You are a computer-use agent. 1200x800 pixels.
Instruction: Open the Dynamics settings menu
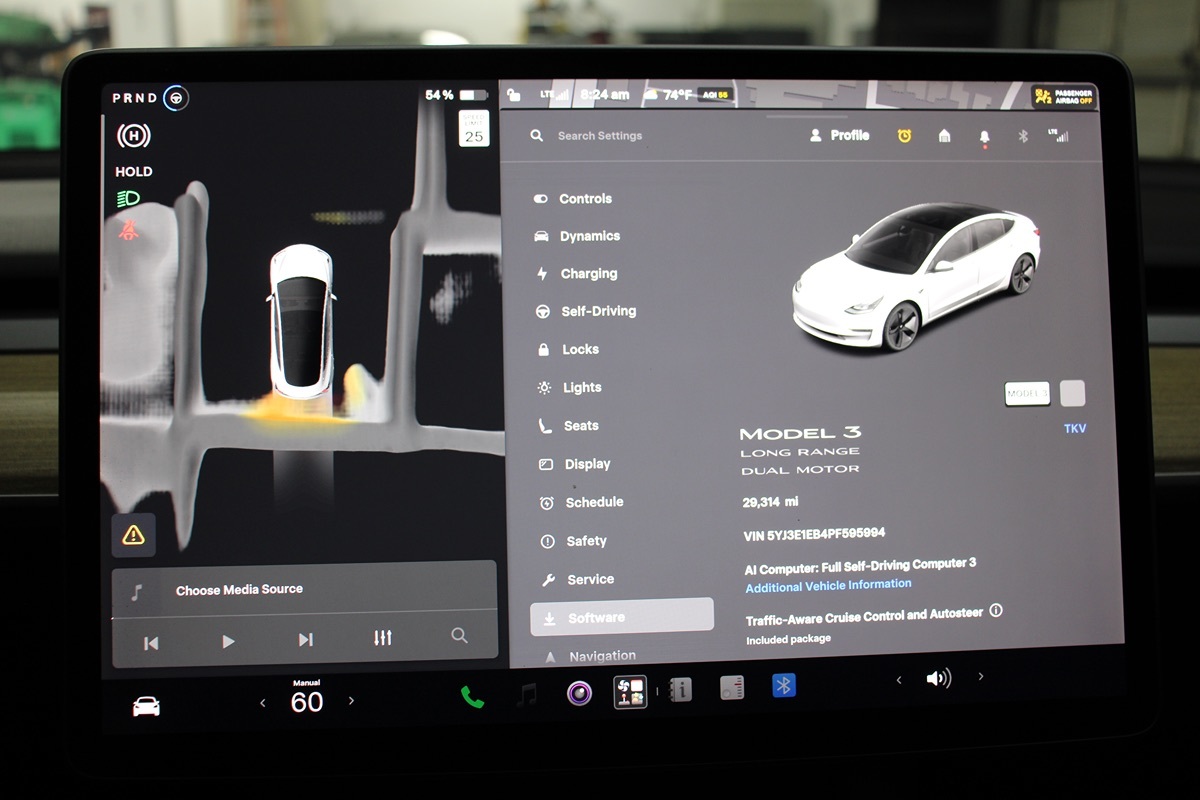click(x=577, y=236)
